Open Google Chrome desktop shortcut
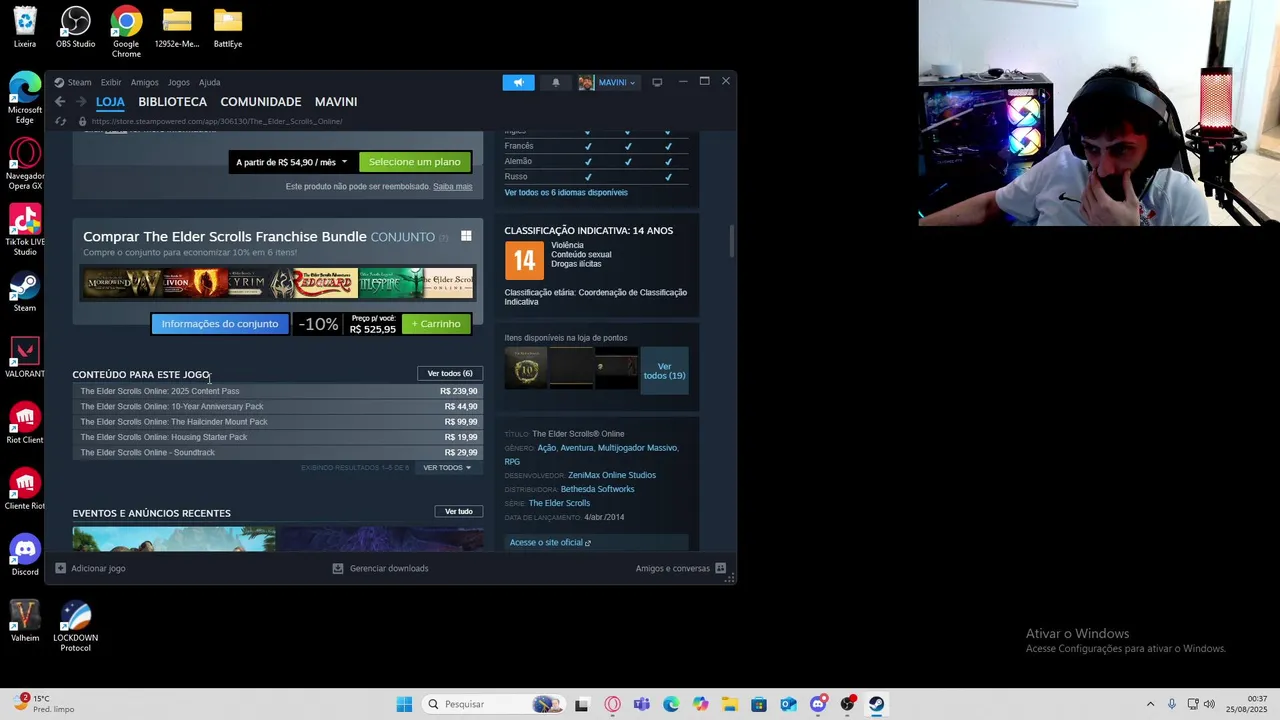1280x720 pixels. click(x=126, y=32)
